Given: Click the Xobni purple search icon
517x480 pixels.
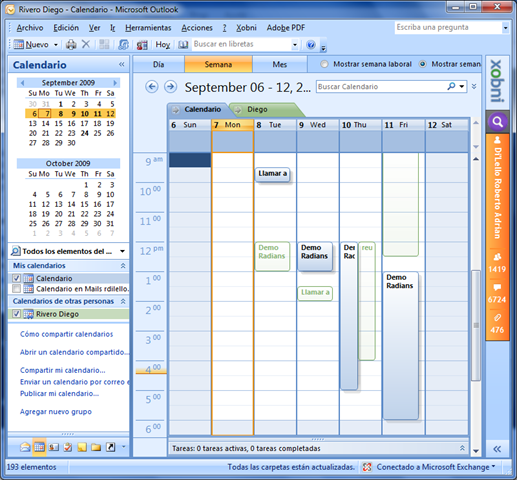Looking at the screenshot, I should [498, 122].
